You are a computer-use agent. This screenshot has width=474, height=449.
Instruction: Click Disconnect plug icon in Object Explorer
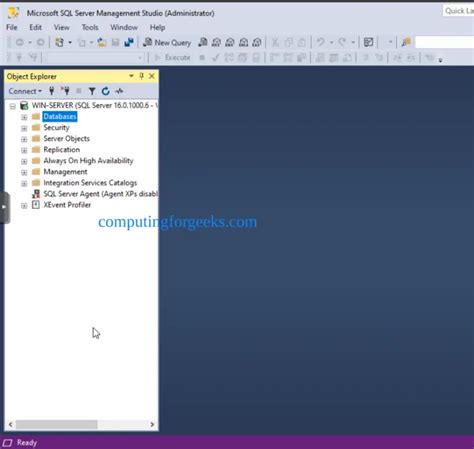(65, 91)
